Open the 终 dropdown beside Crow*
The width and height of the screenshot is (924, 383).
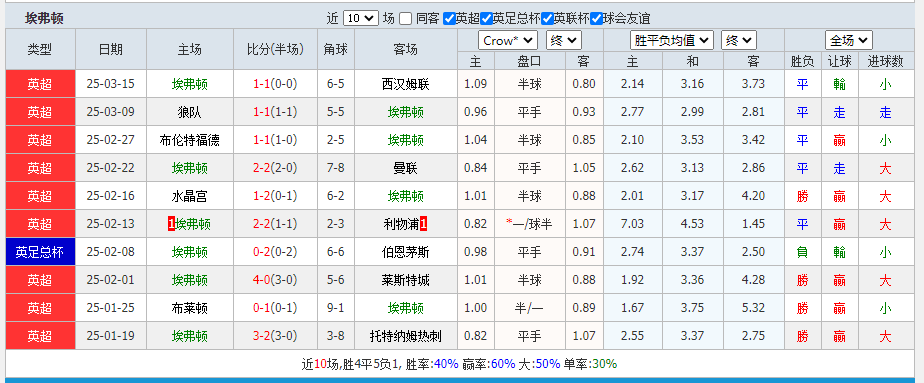click(x=564, y=41)
